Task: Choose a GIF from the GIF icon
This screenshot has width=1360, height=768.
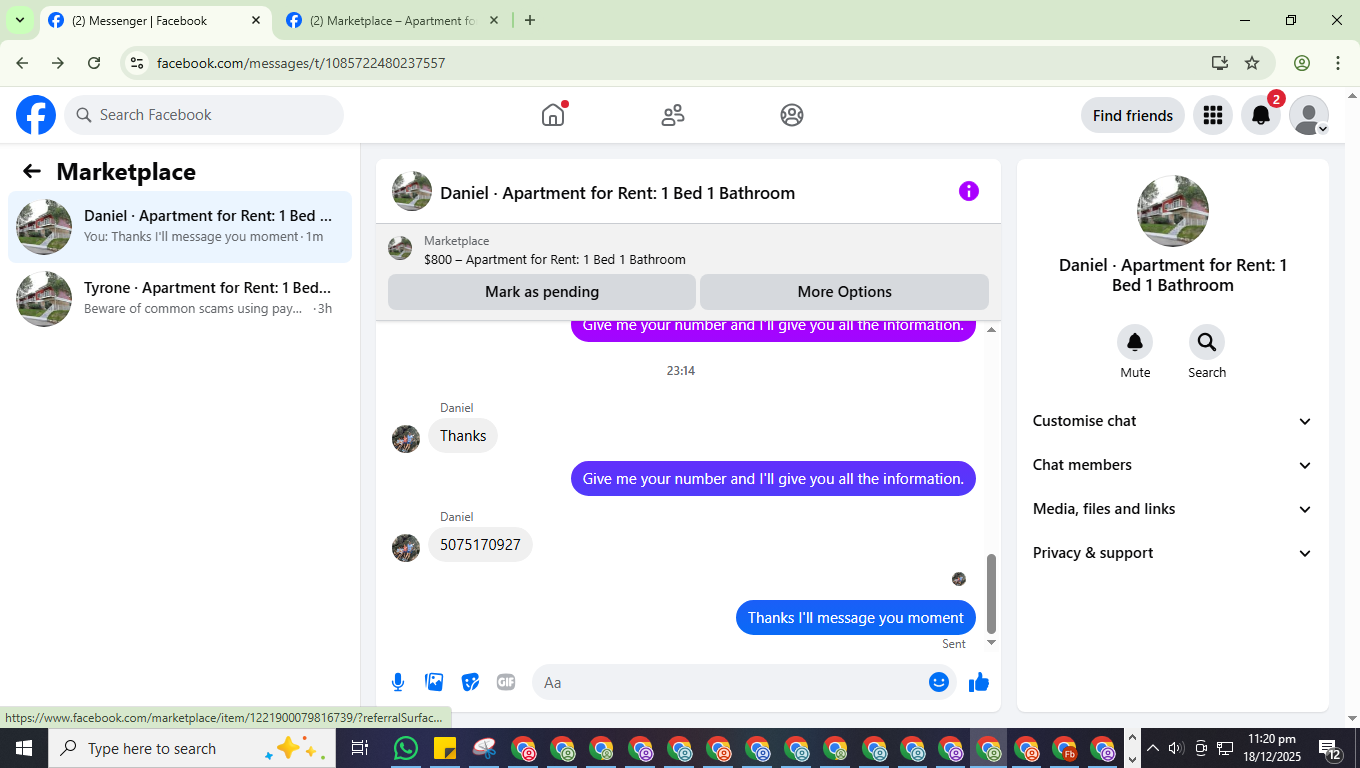Action: (x=506, y=682)
